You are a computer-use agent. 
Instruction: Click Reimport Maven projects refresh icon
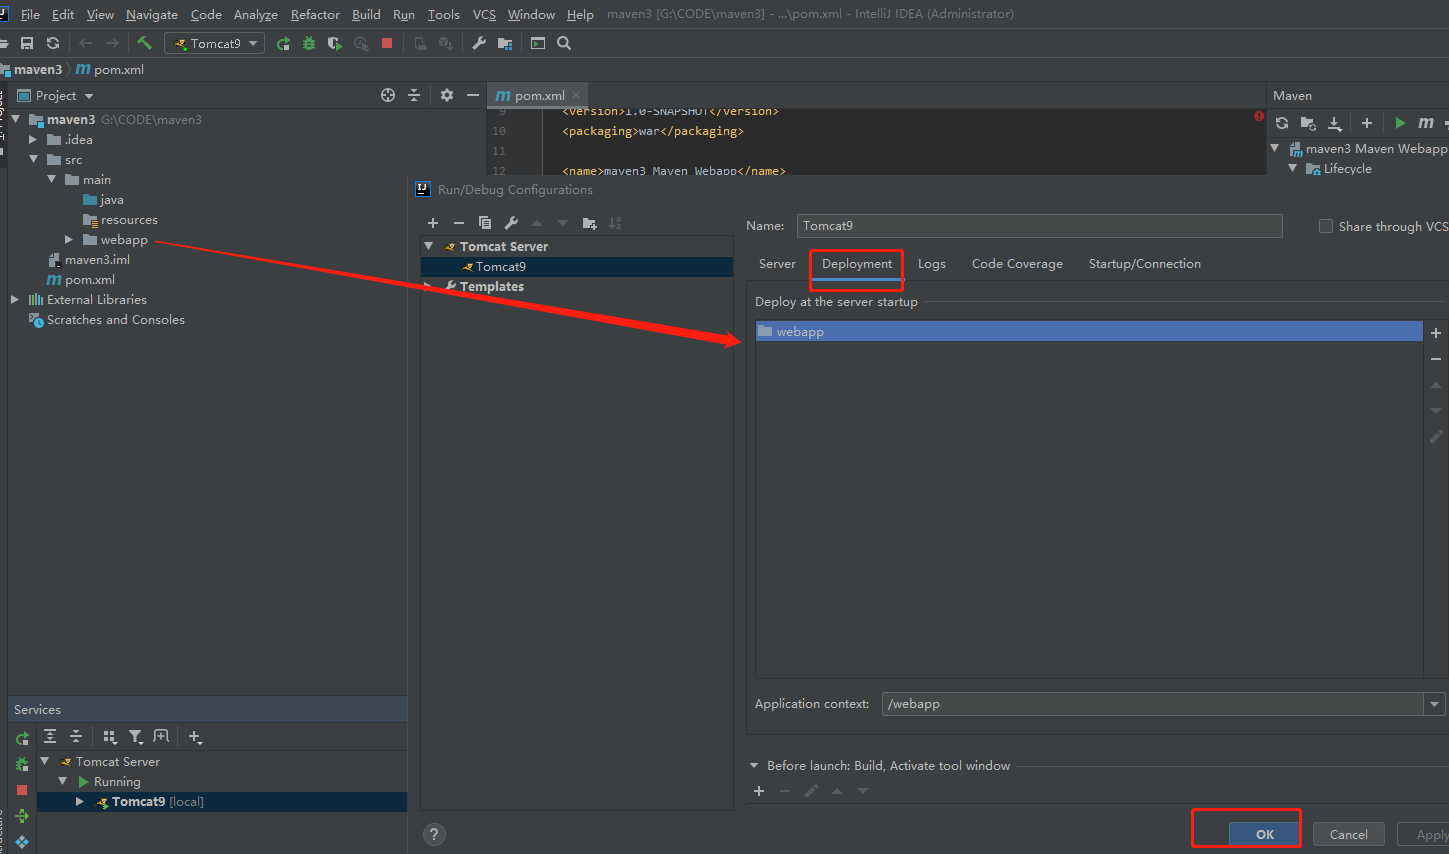(1282, 123)
